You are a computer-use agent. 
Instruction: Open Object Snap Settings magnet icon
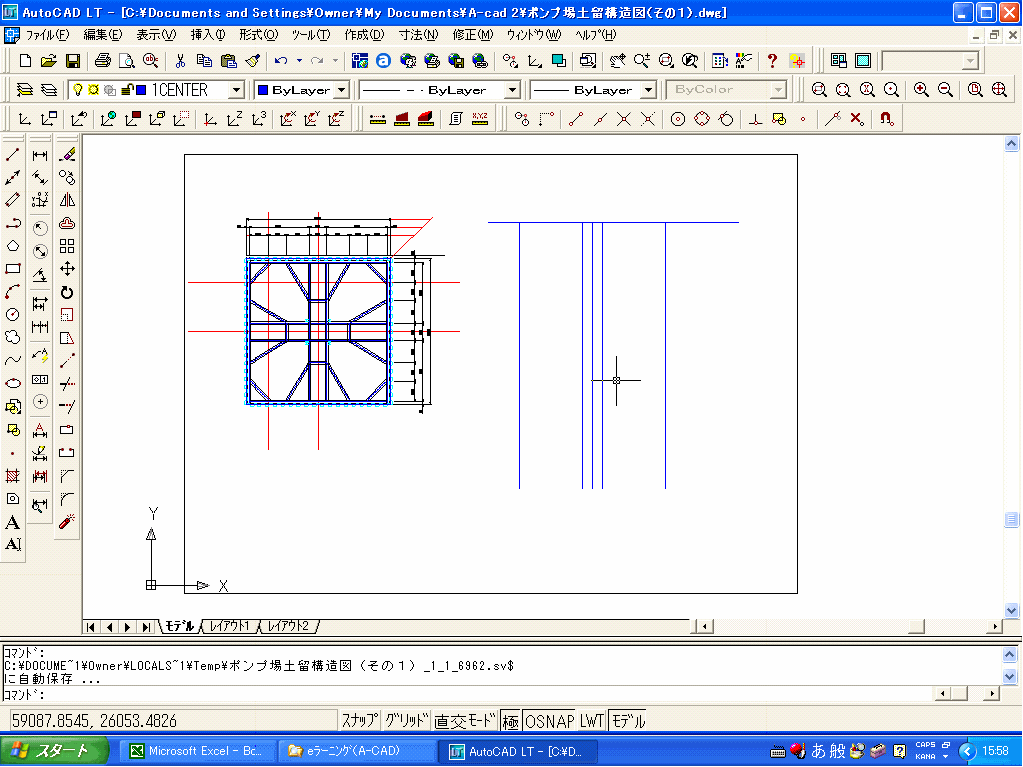coord(886,119)
